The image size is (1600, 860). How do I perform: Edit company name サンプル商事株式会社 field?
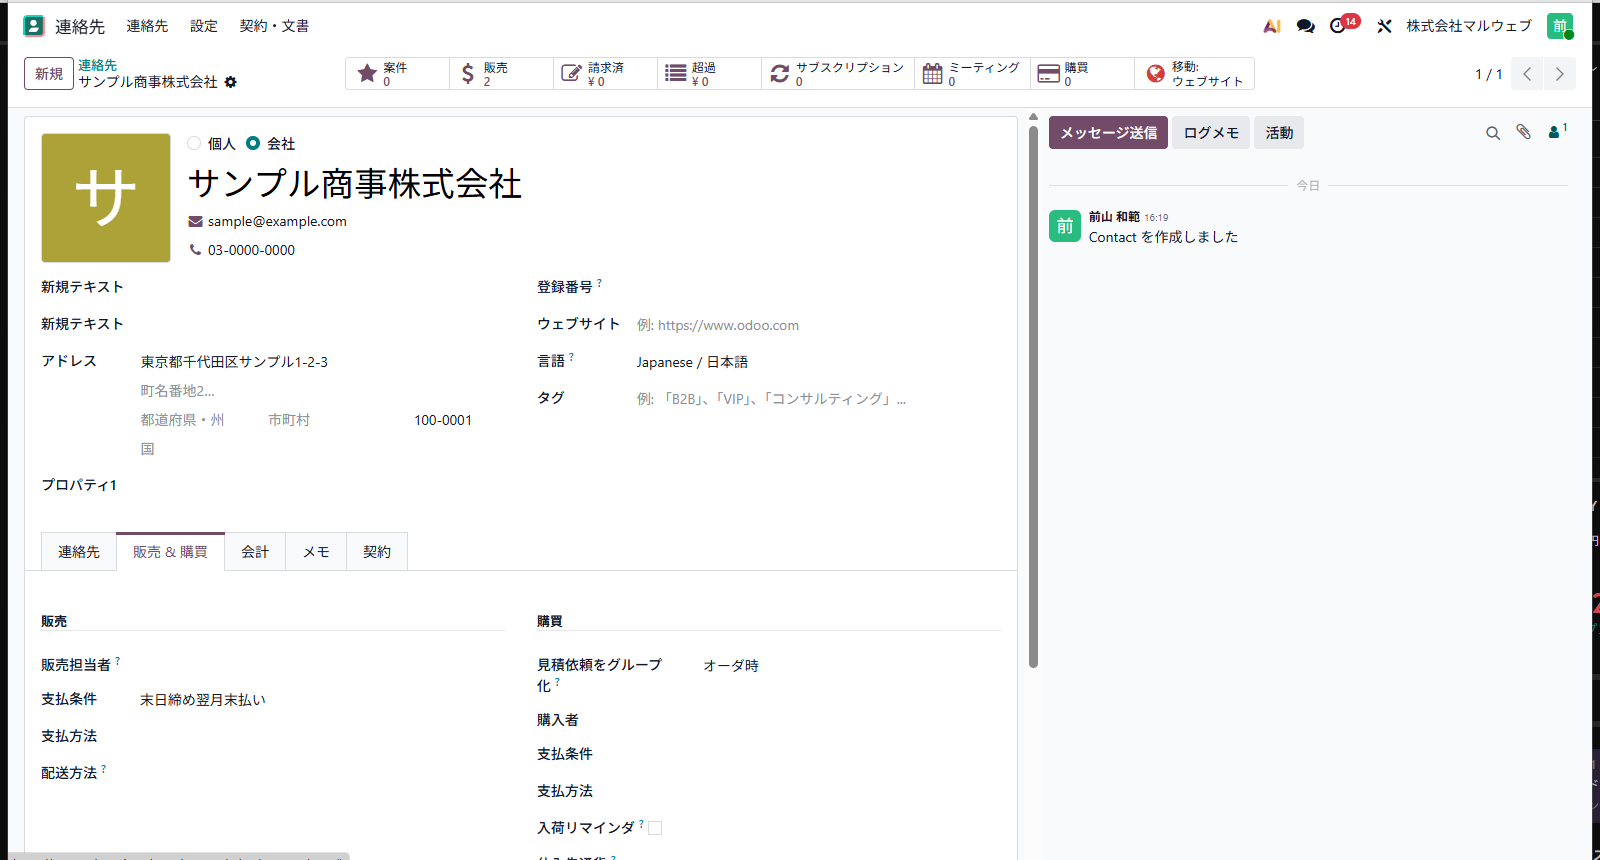[x=354, y=184]
